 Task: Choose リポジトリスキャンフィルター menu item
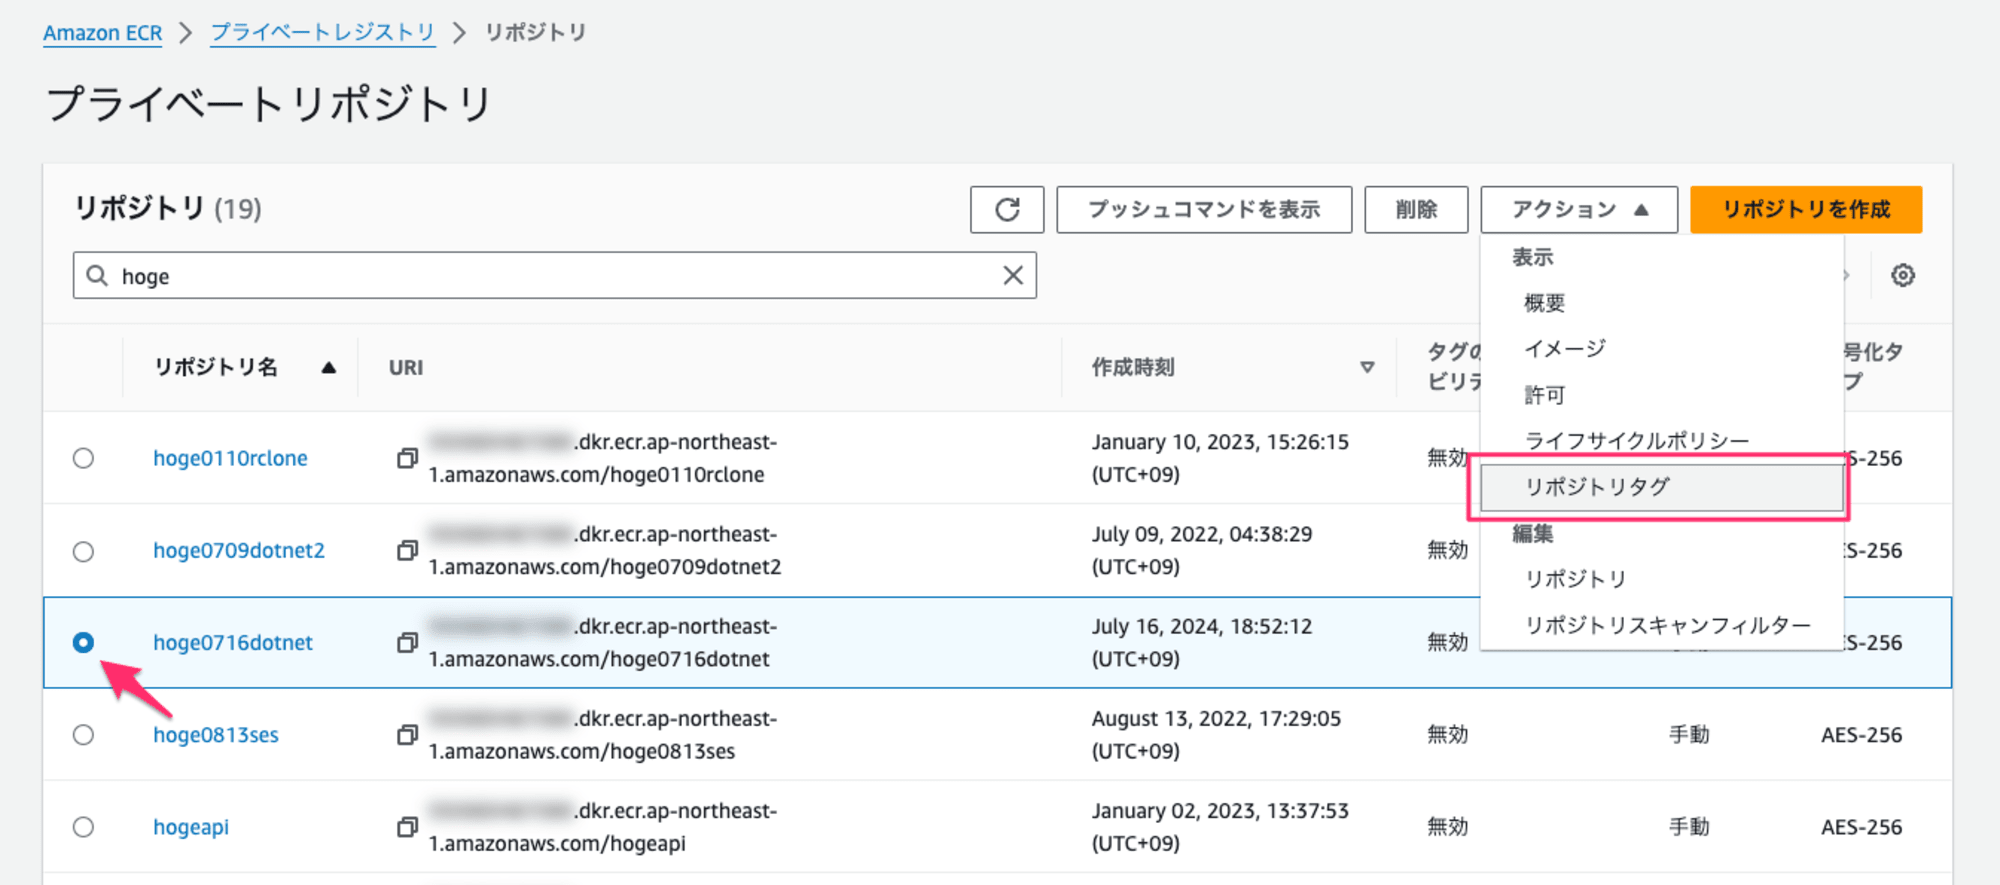click(x=1662, y=625)
